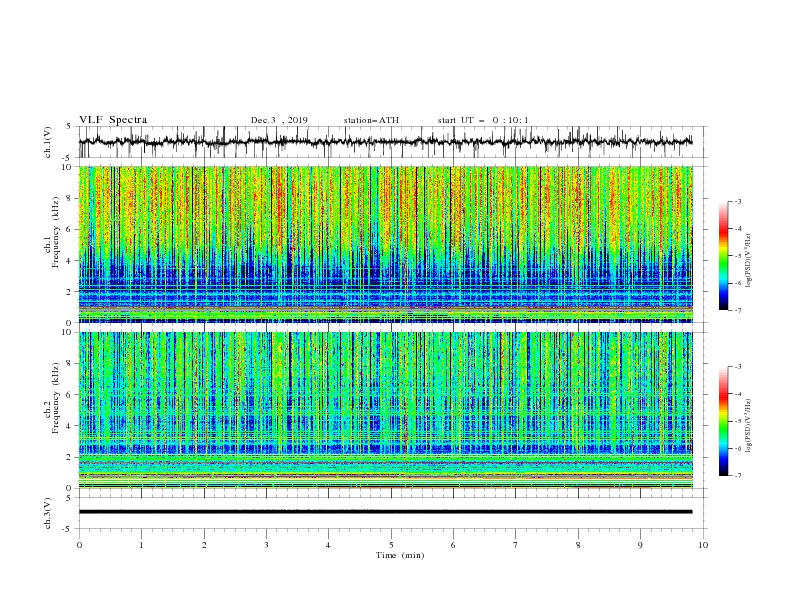This screenshot has width=792, height=612.
Task: Click the ch.2 colorbar "log(PSD)(V²/Hz)" label
Action: click(x=749, y=426)
